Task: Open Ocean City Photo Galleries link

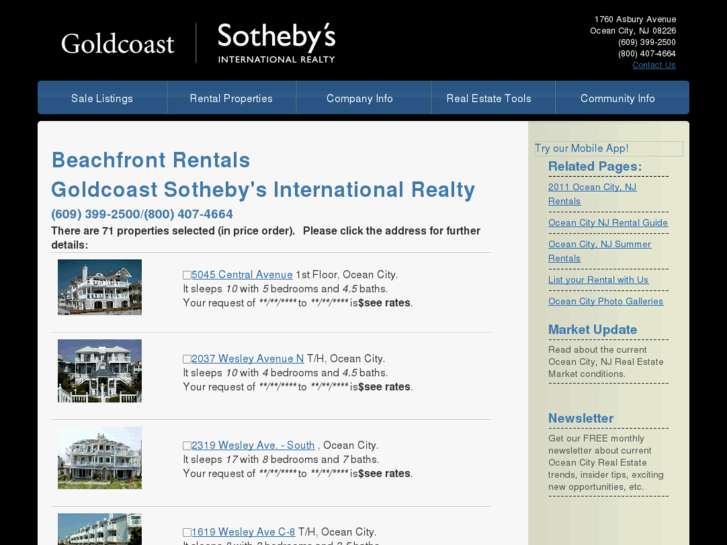Action: pos(606,301)
